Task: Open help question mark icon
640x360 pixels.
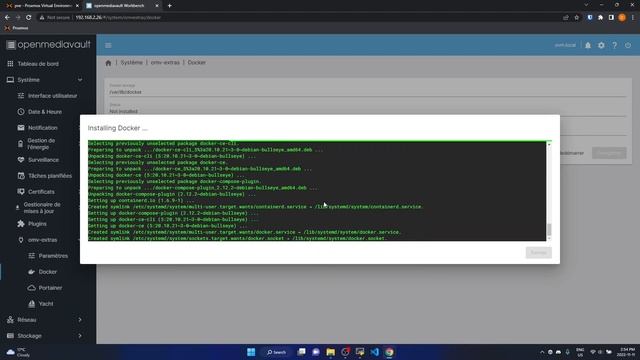Action: click(x=615, y=45)
